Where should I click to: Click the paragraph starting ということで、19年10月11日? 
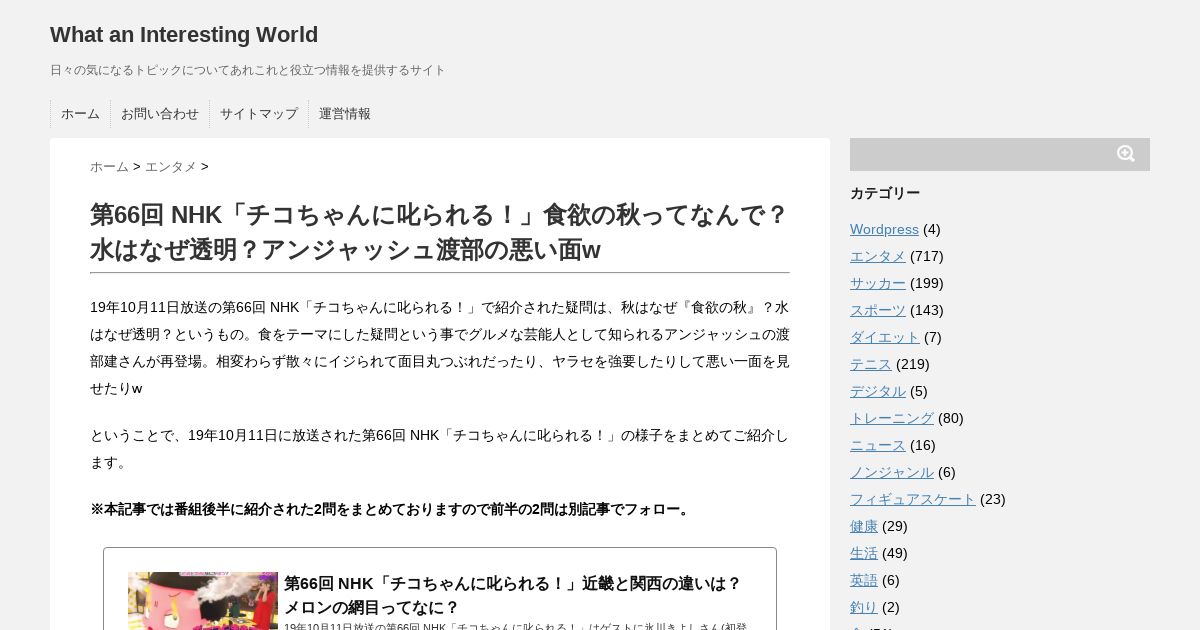point(440,449)
